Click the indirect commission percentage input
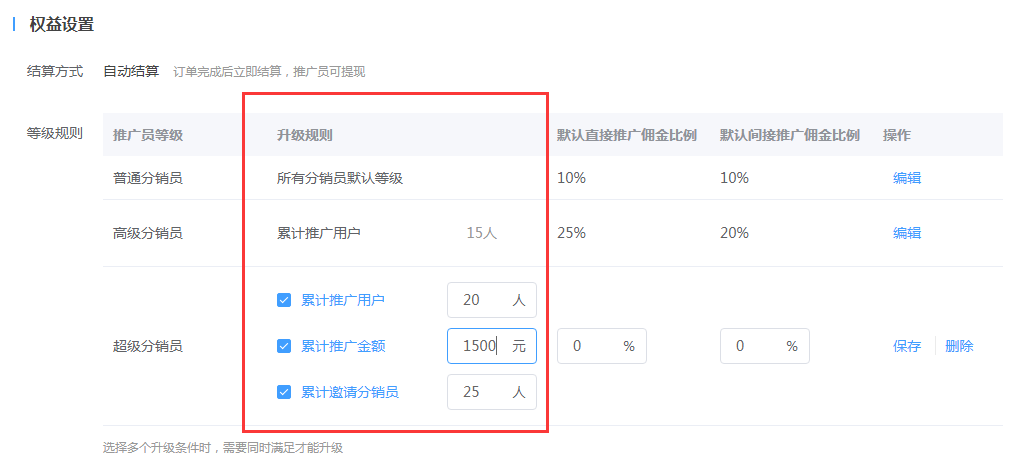 pyautogui.click(x=753, y=346)
